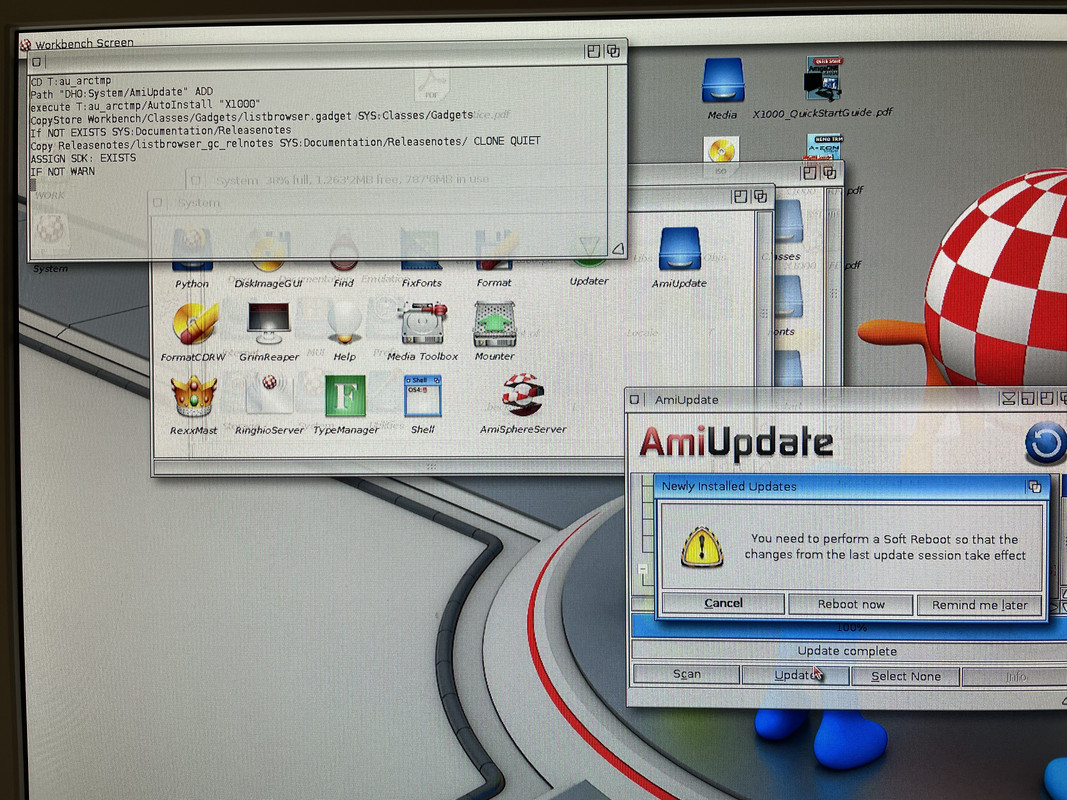Click the 'CD T:au_arctmp' shell line
Image resolution: width=1067 pixels, height=800 pixels.
[x=70, y=81]
